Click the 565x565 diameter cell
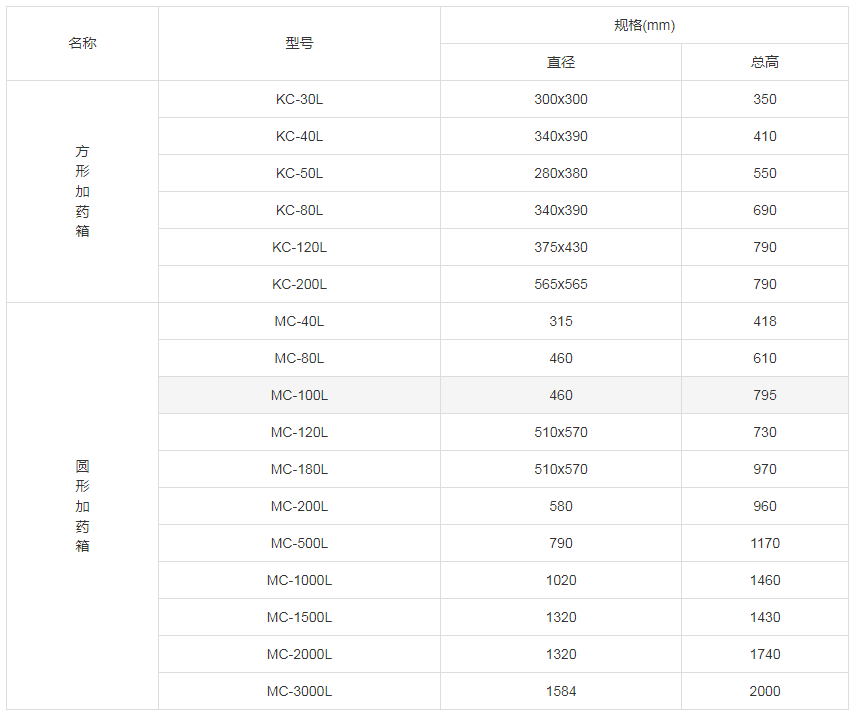This screenshot has height=716, width=861. tap(561, 284)
